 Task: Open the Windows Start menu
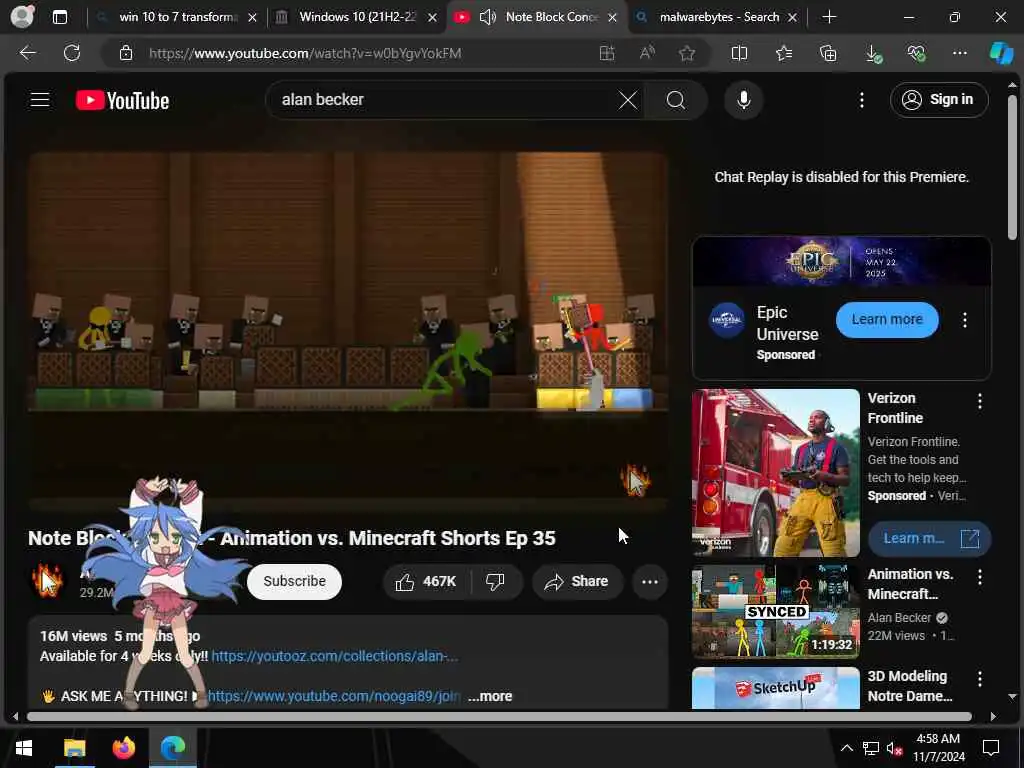(x=24, y=748)
